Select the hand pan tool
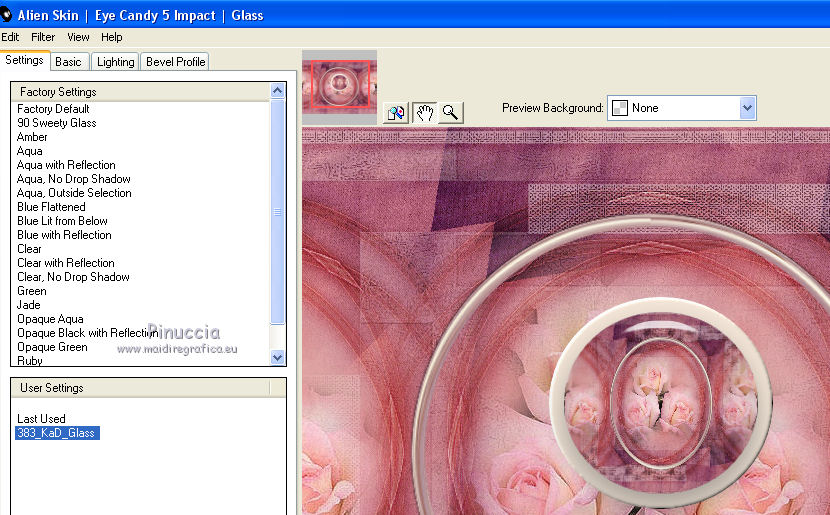Viewport: 830px width, 515px height. [424, 112]
